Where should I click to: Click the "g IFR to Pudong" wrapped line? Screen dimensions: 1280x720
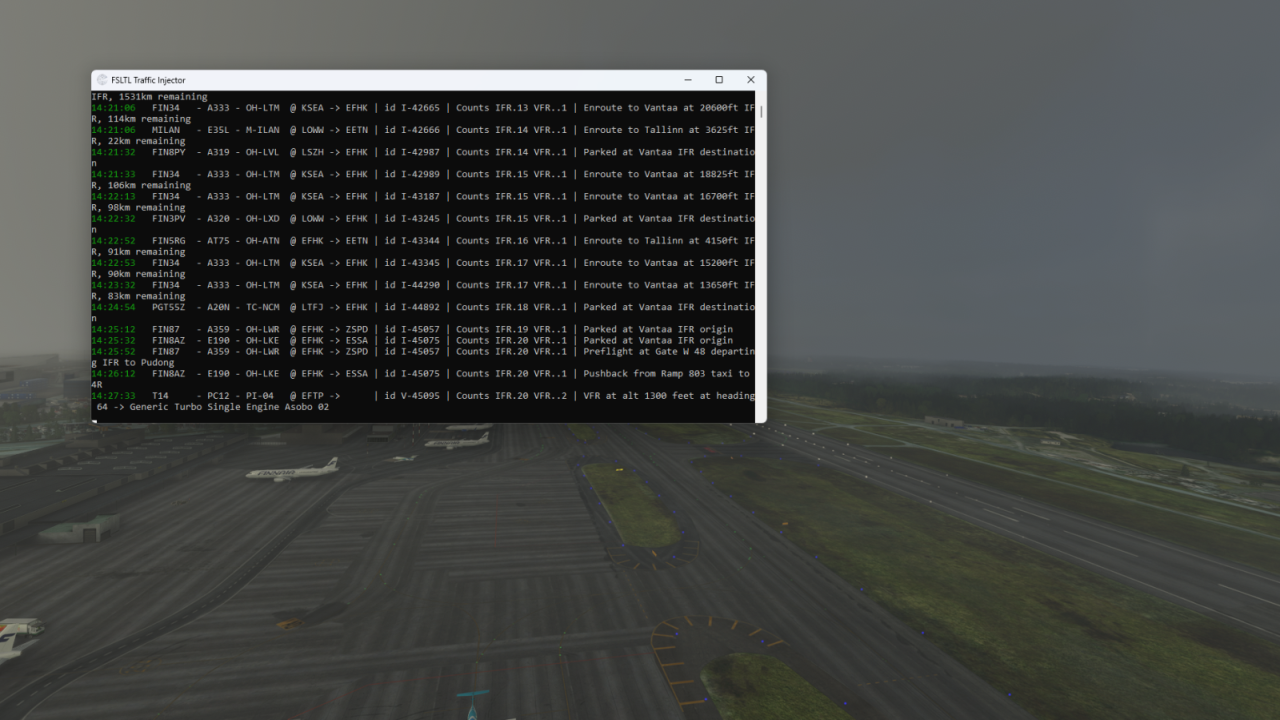point(132,363)
